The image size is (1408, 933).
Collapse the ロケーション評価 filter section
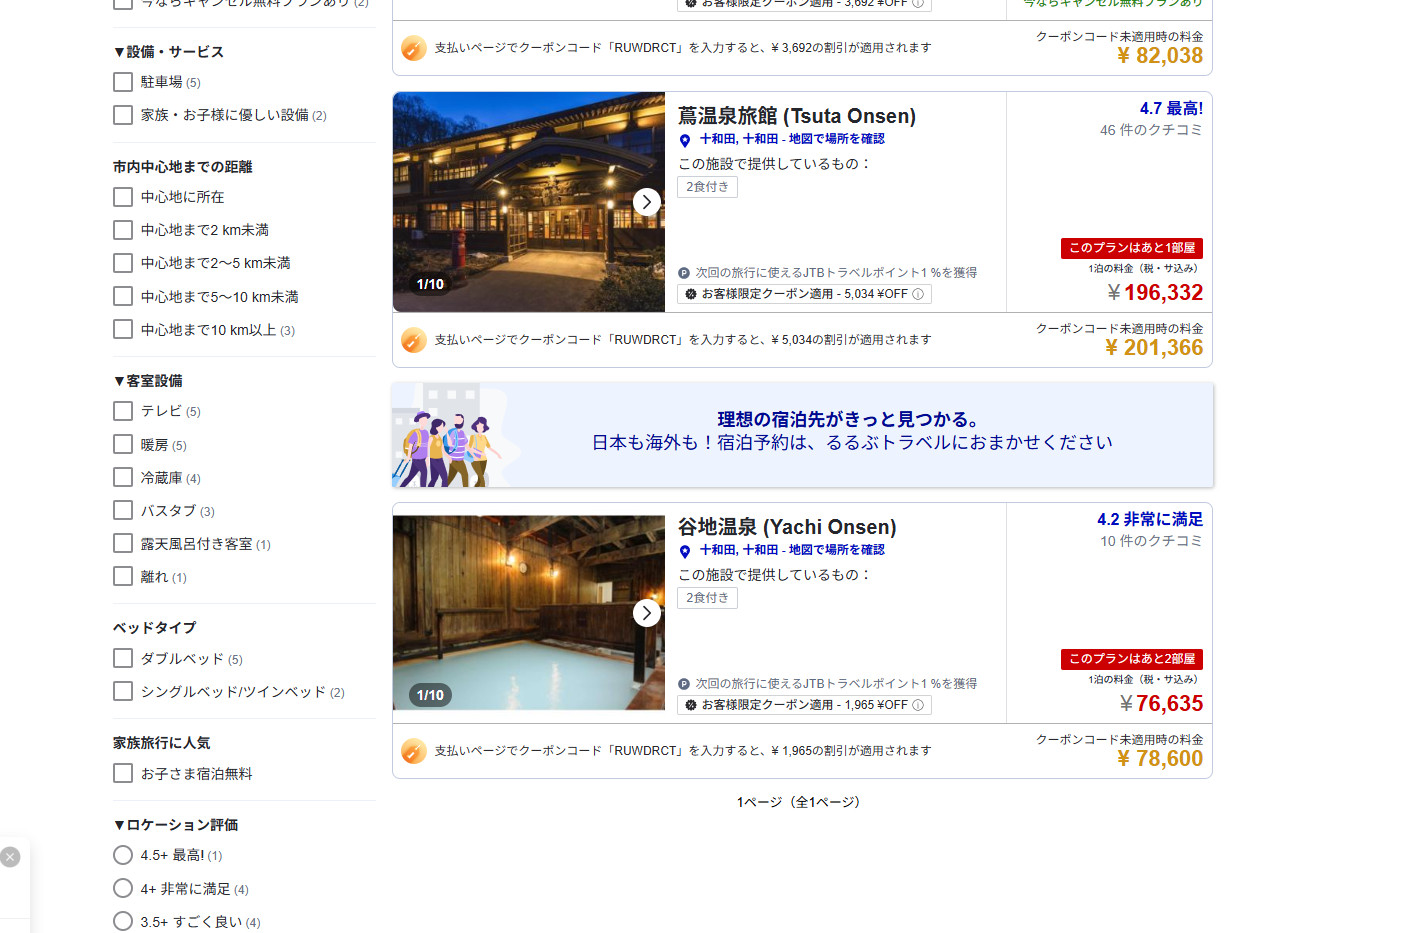175,825
